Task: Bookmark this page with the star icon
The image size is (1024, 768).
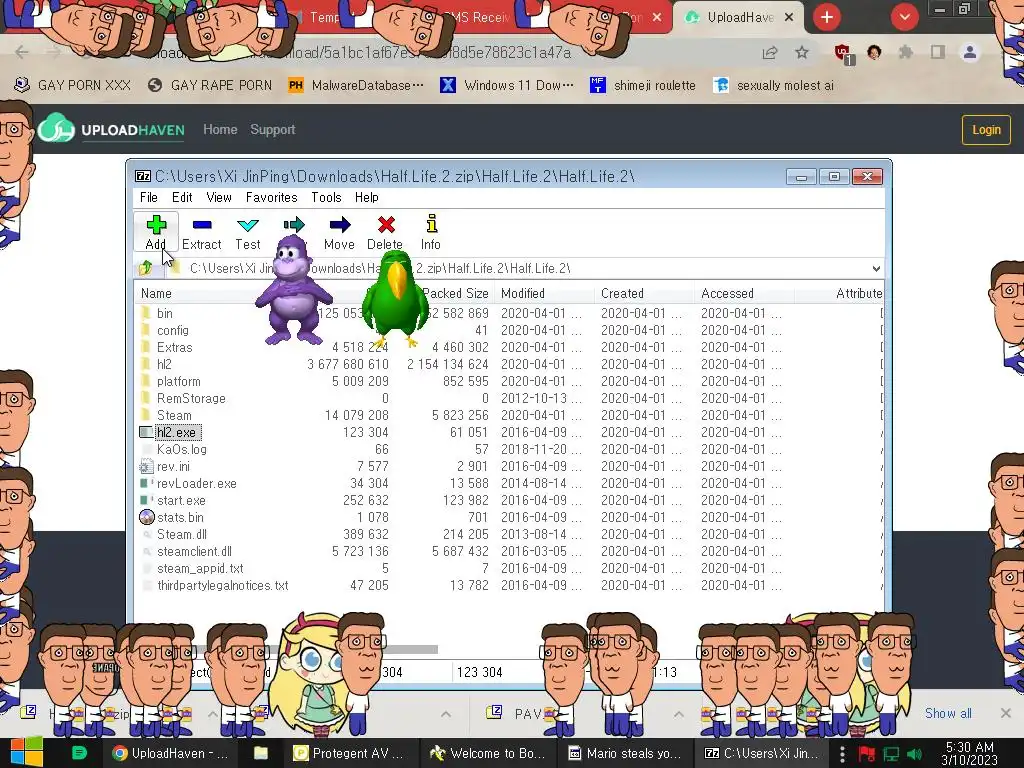Action: click(802, 52)
